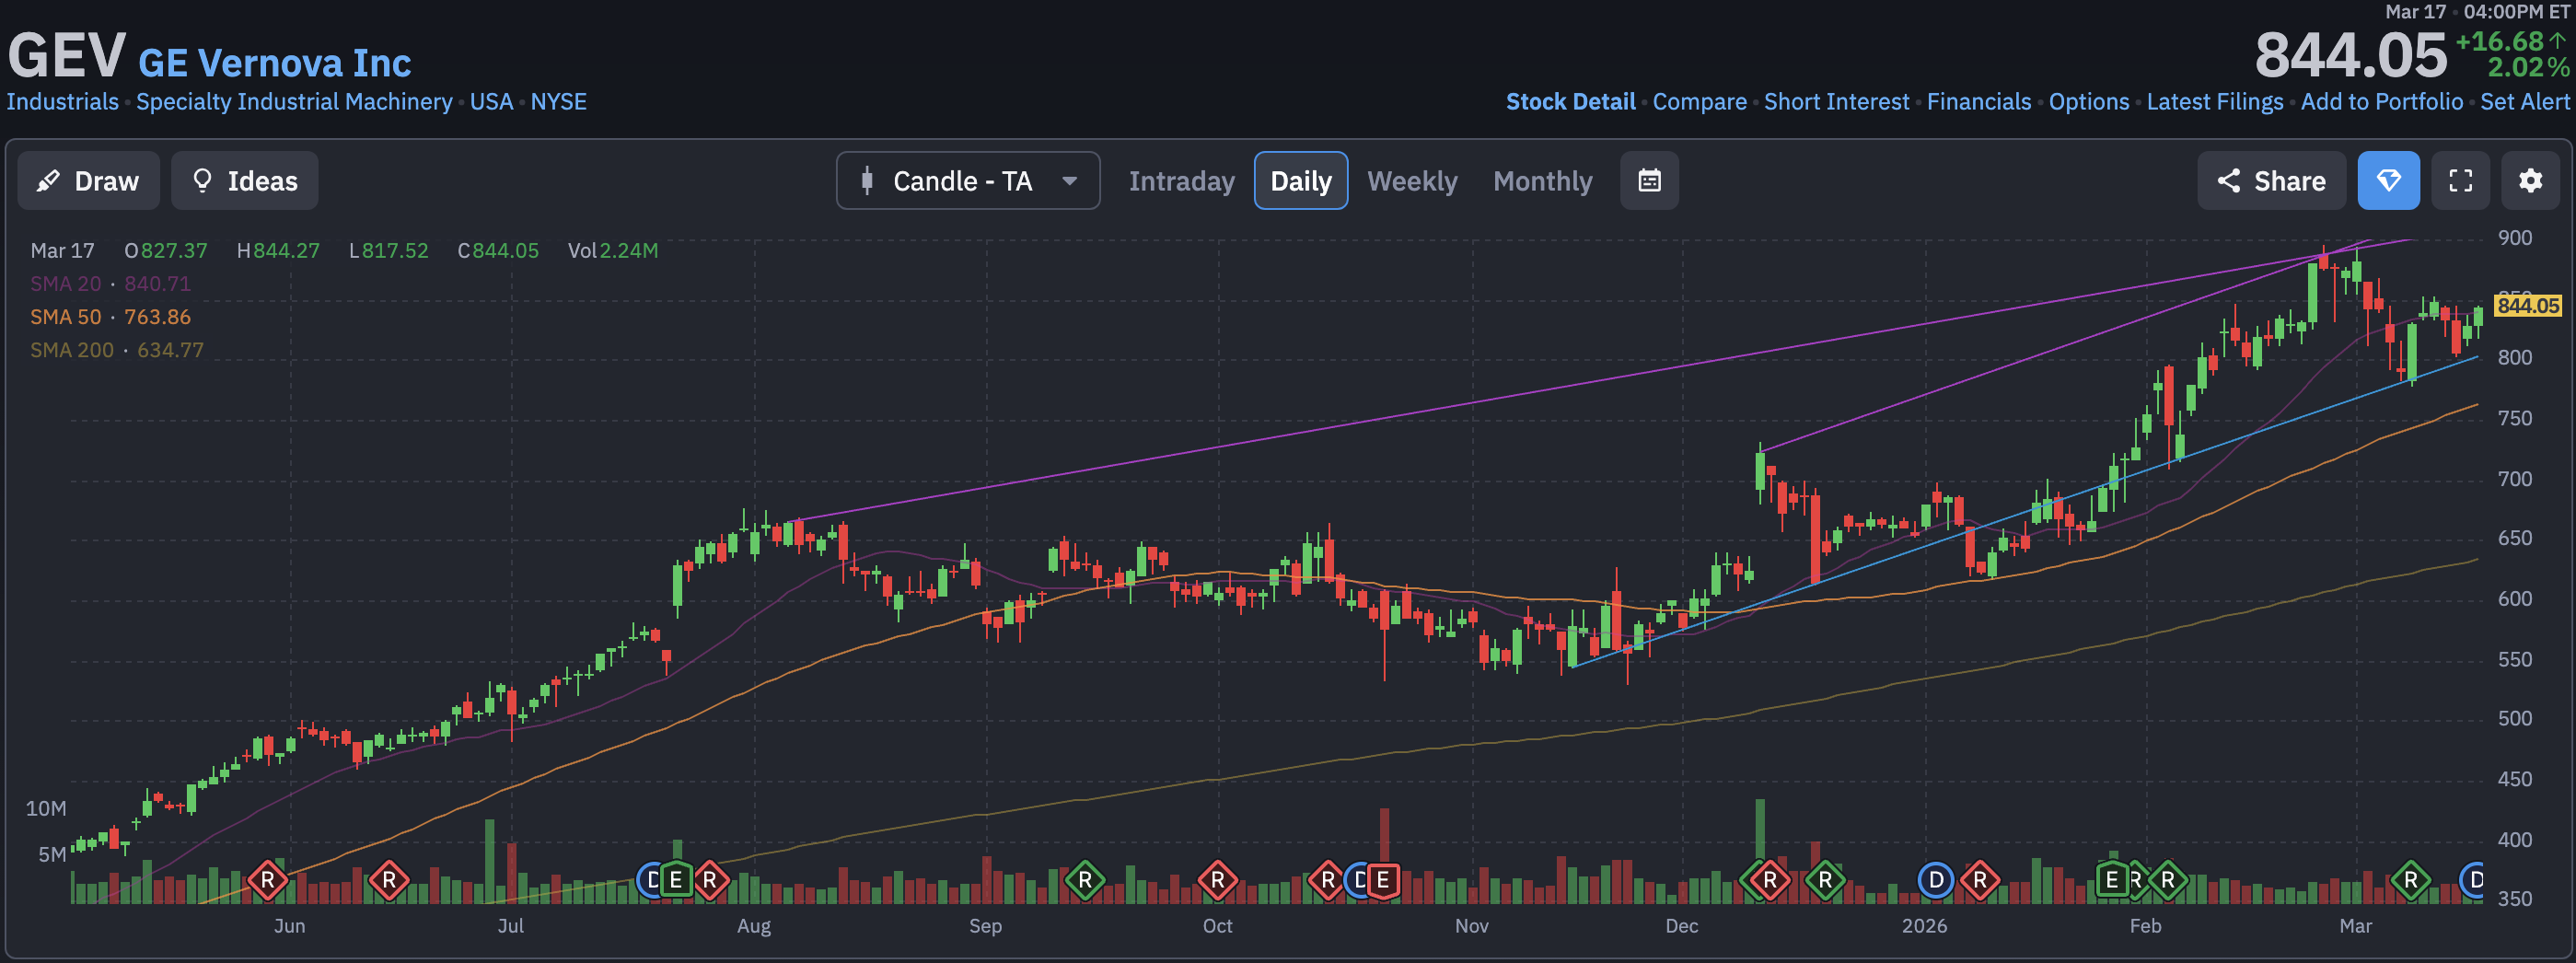The height and width of the screenshot is (963, 2576).
Task: Switch to Weekly timeframe
Action: 1412,181
